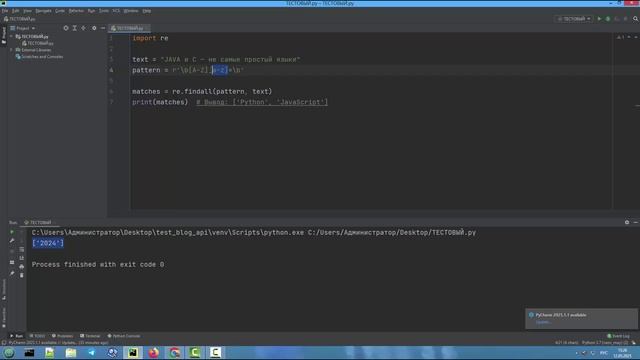Click Expand All icon in Project panel header
Viewport: 640px width, 360px height.
click(75, 28)
